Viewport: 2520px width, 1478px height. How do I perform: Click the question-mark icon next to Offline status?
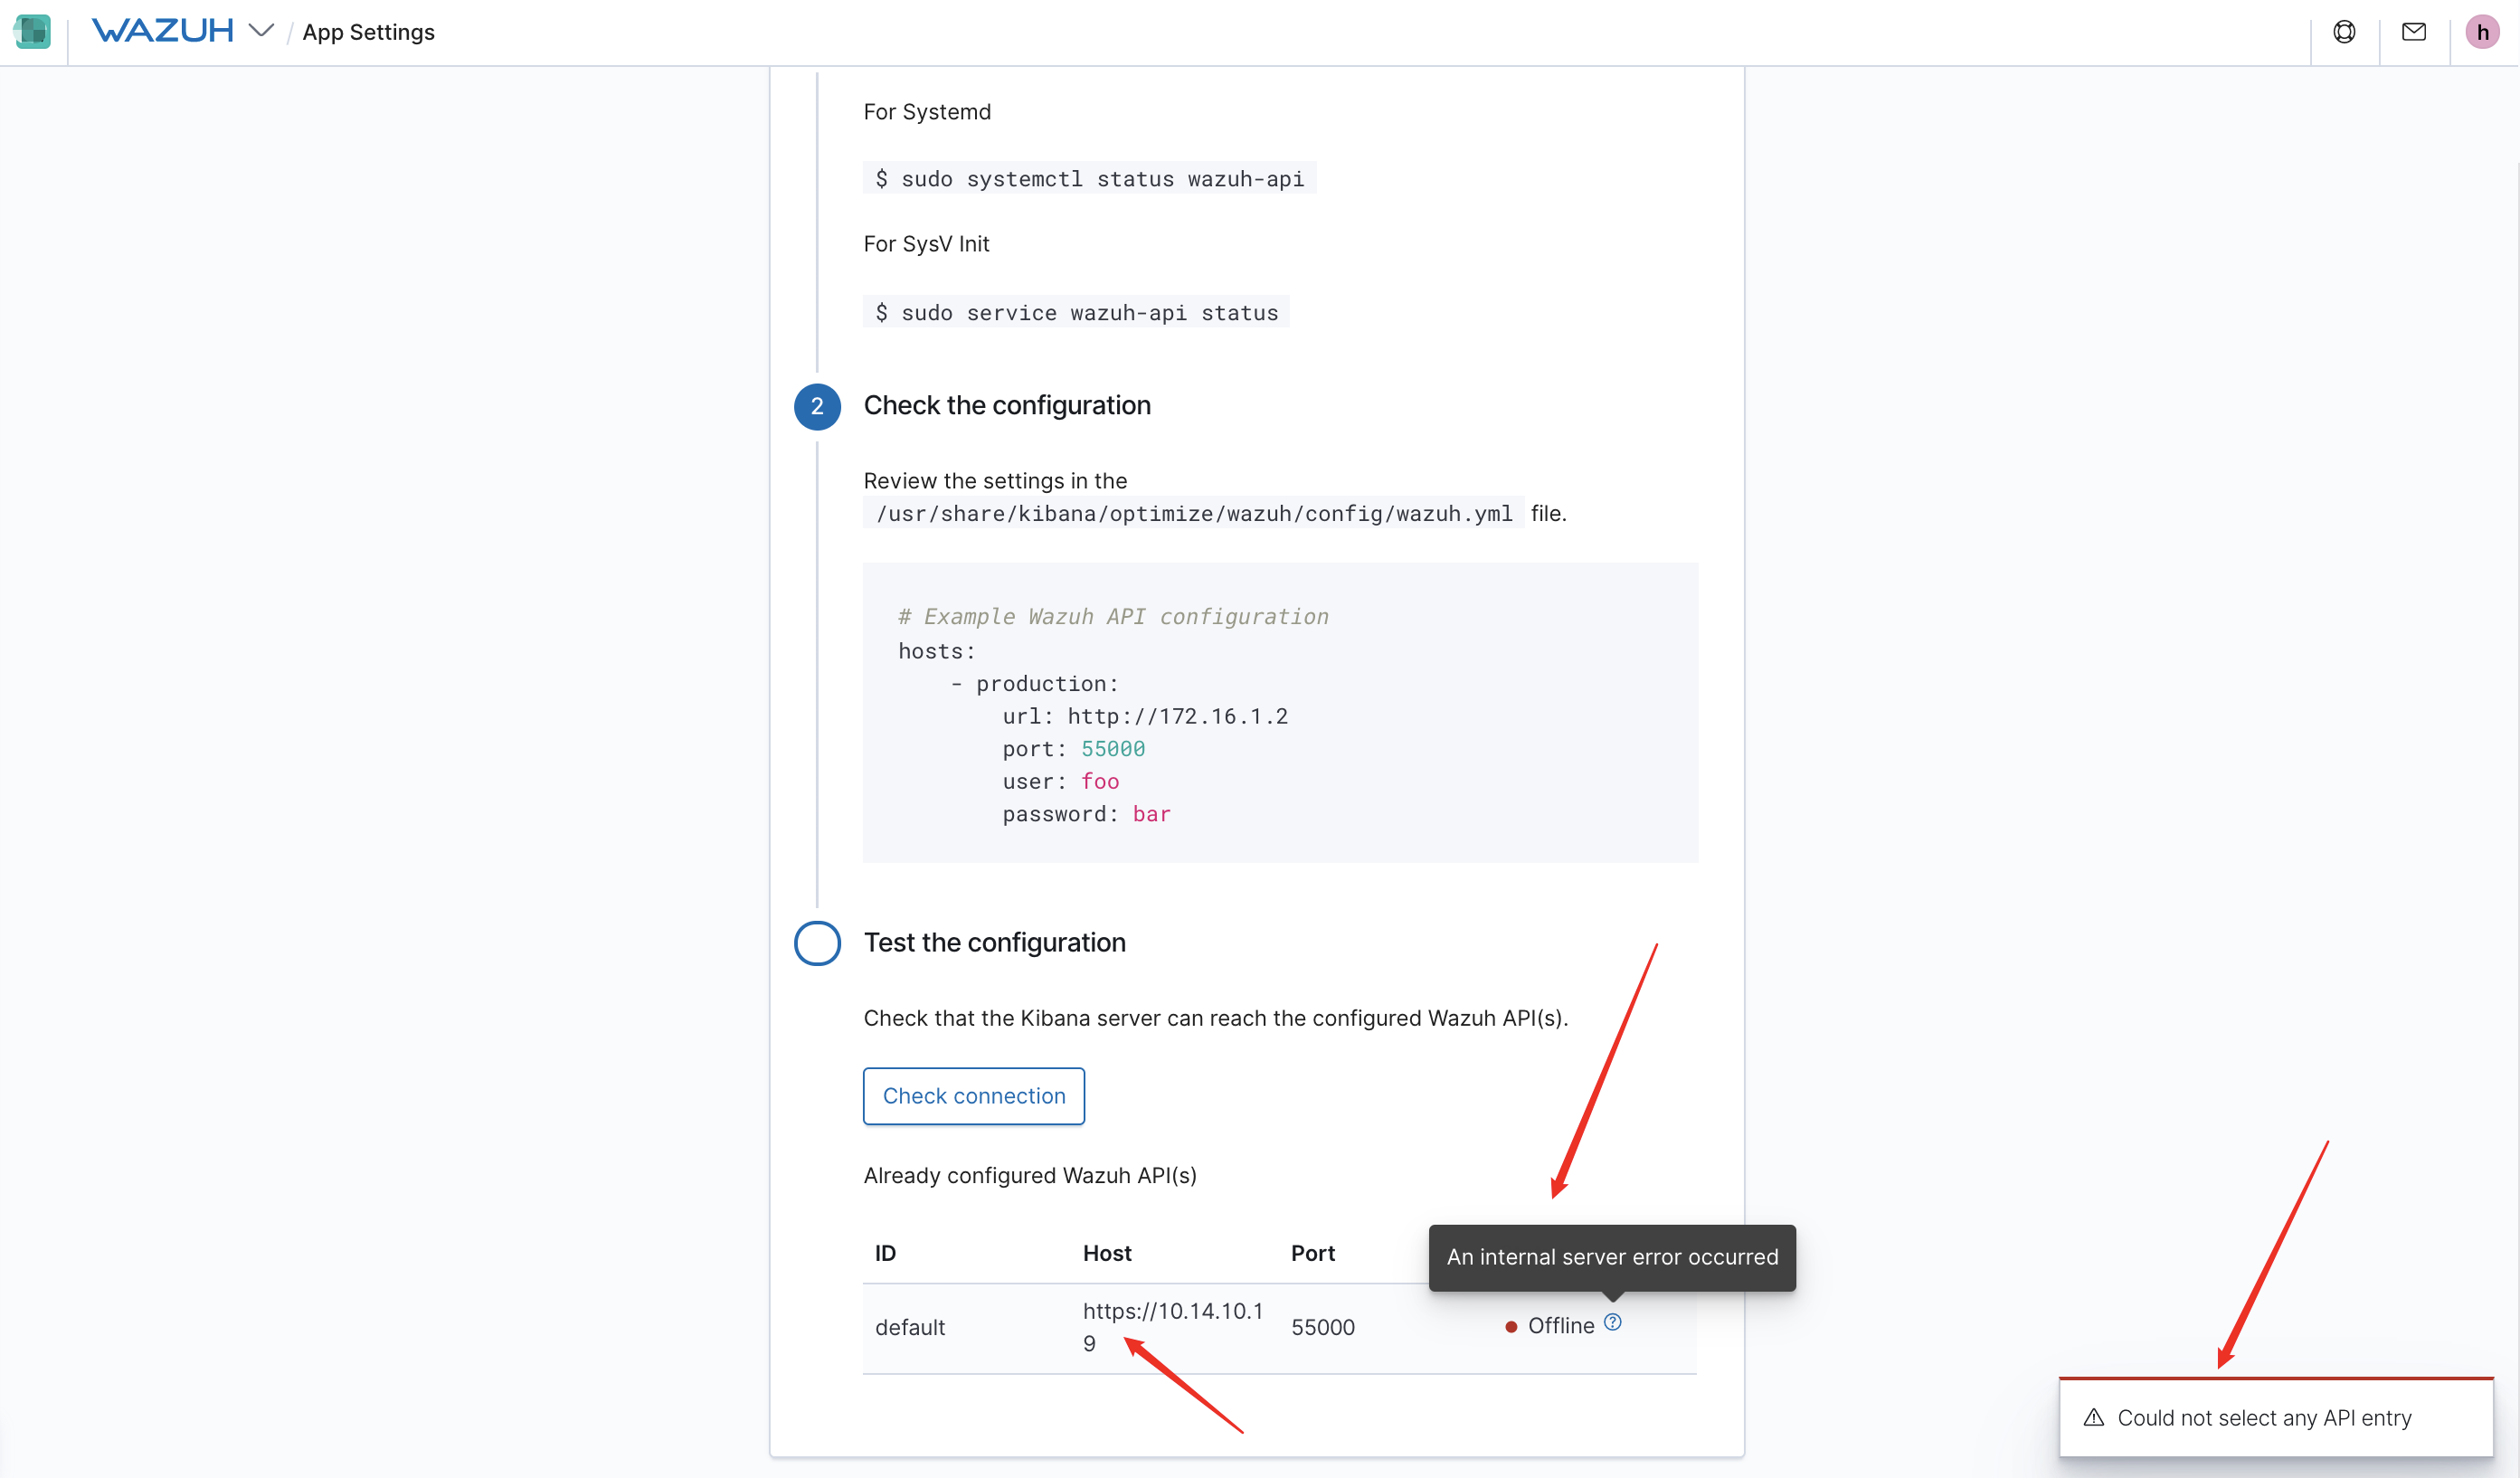click(1612, 1322)
